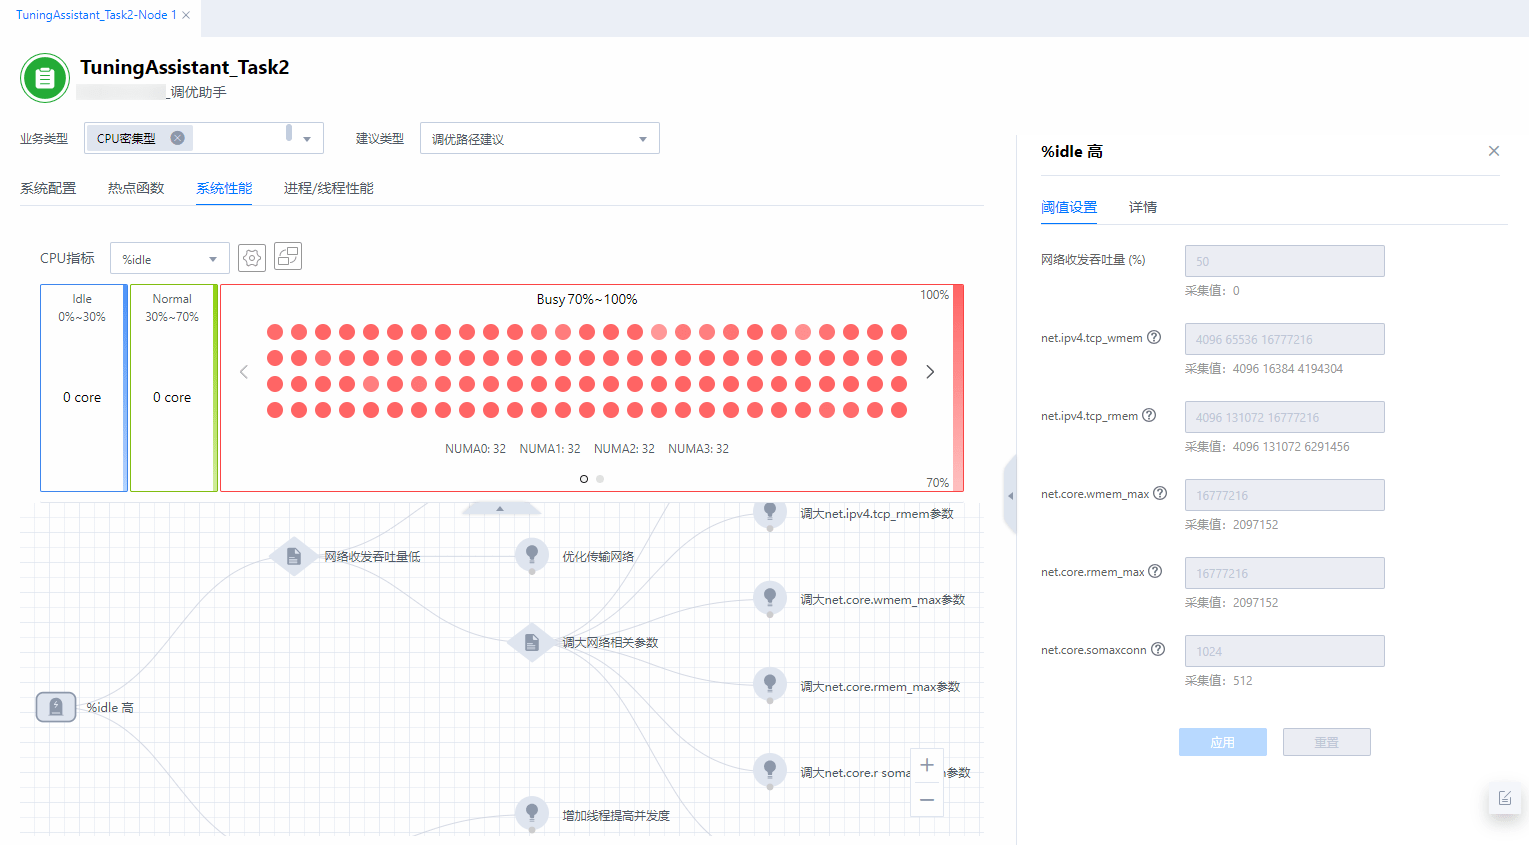The height and width of the screenshot is (845, 1529).
Task: Click the 调大net.core.rmem_max参数 label
Action: tap(880, 686)
